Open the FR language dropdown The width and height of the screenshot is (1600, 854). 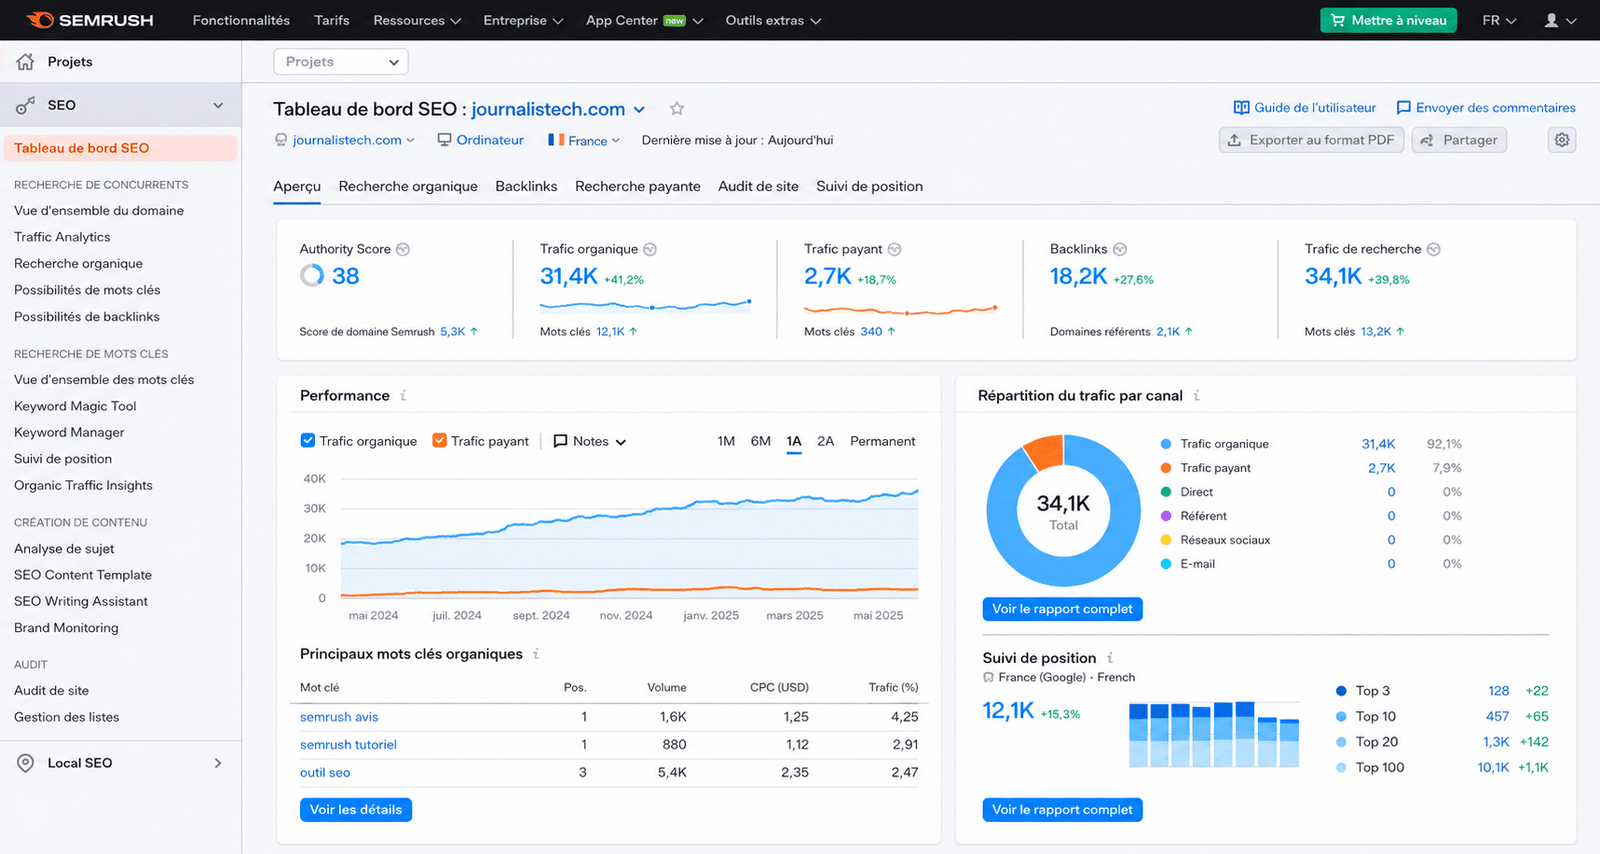pos(1499,20)
